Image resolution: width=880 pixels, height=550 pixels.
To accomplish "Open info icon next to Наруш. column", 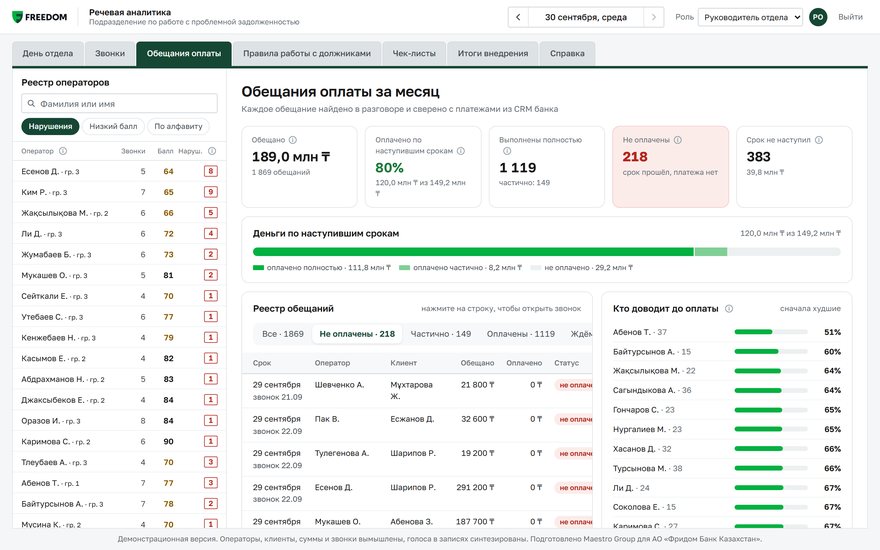I will click(212, 151).
